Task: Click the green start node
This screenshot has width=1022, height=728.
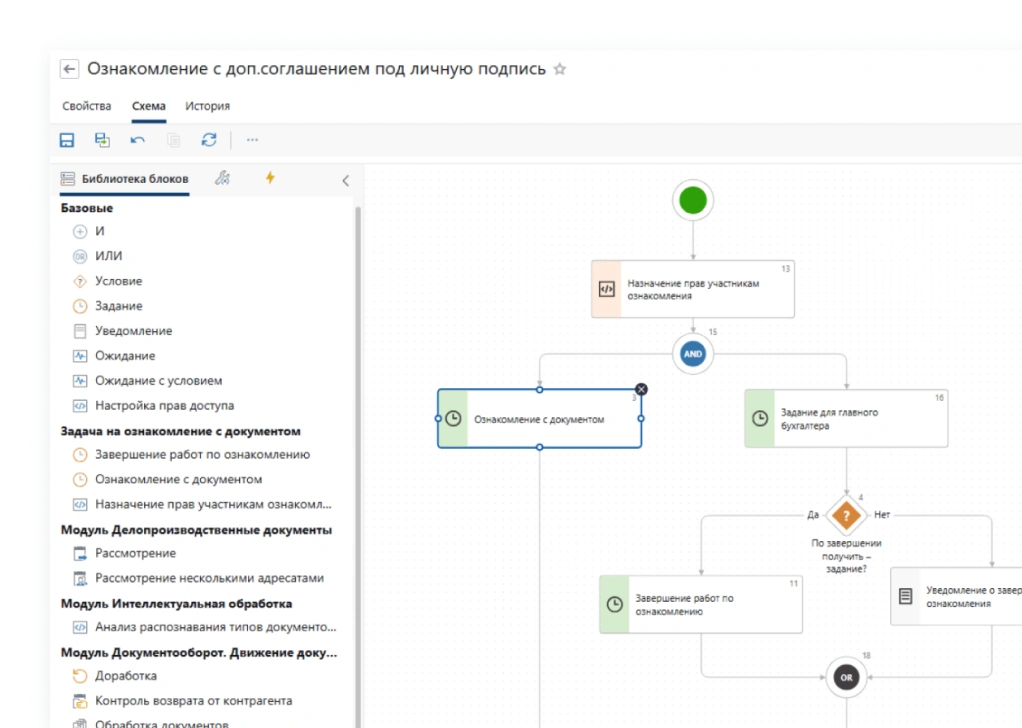Action: pos(692,200)
